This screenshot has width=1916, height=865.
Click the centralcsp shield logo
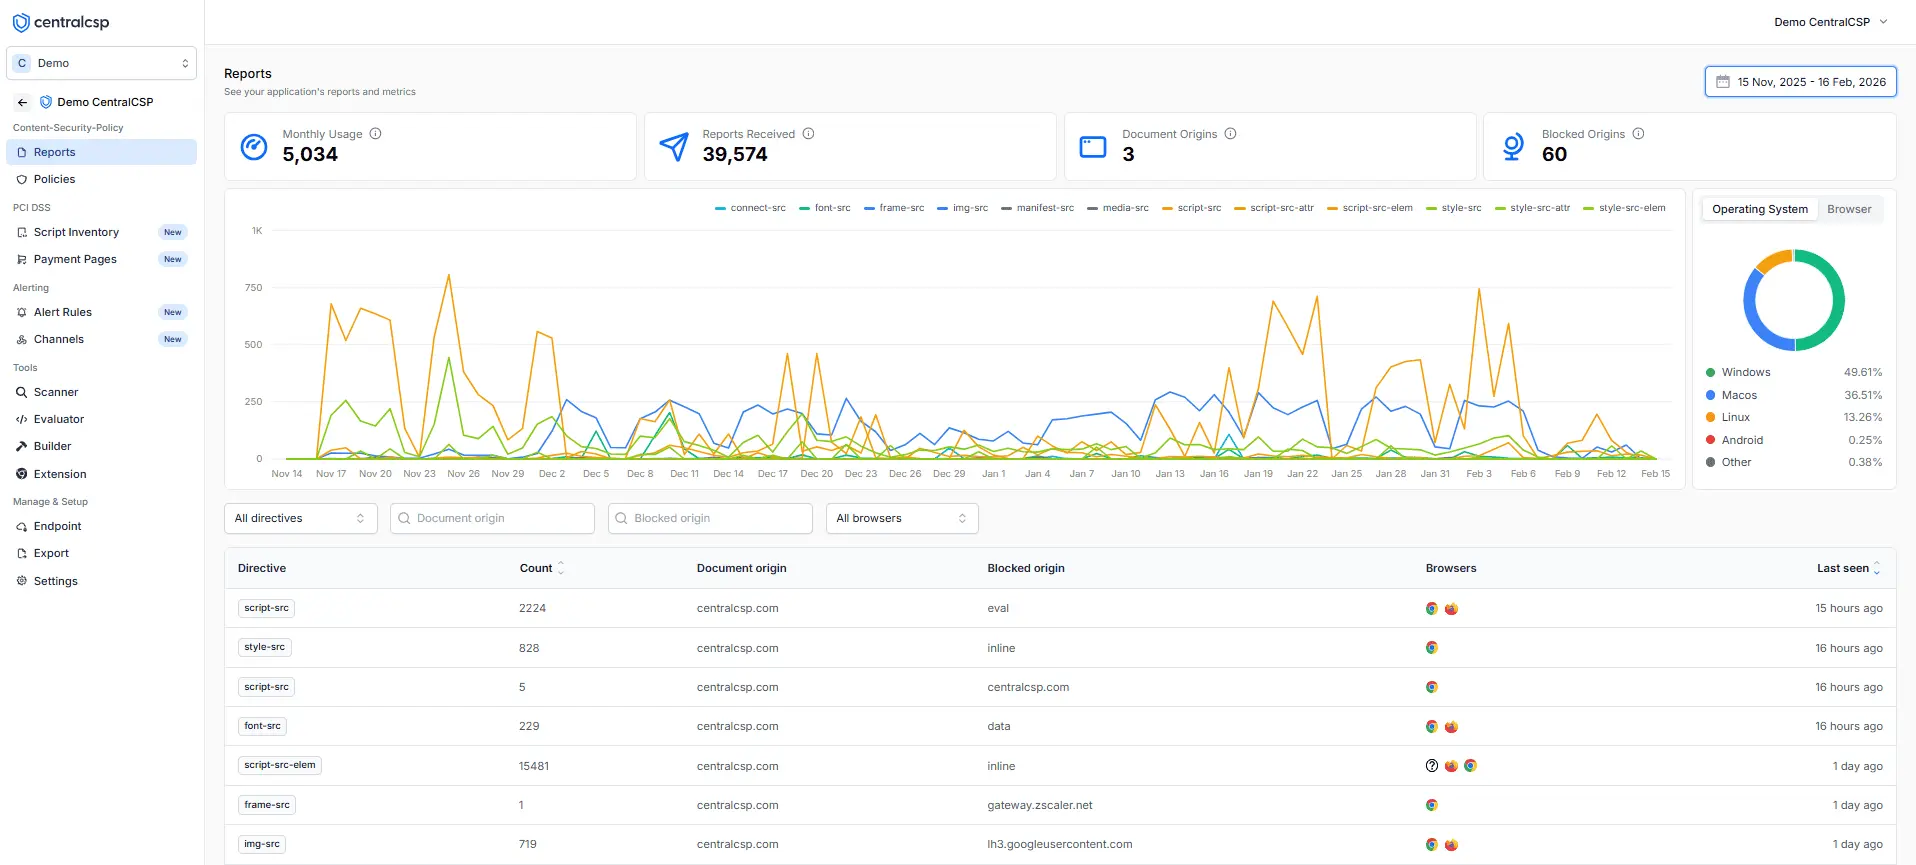pos(20,22)
